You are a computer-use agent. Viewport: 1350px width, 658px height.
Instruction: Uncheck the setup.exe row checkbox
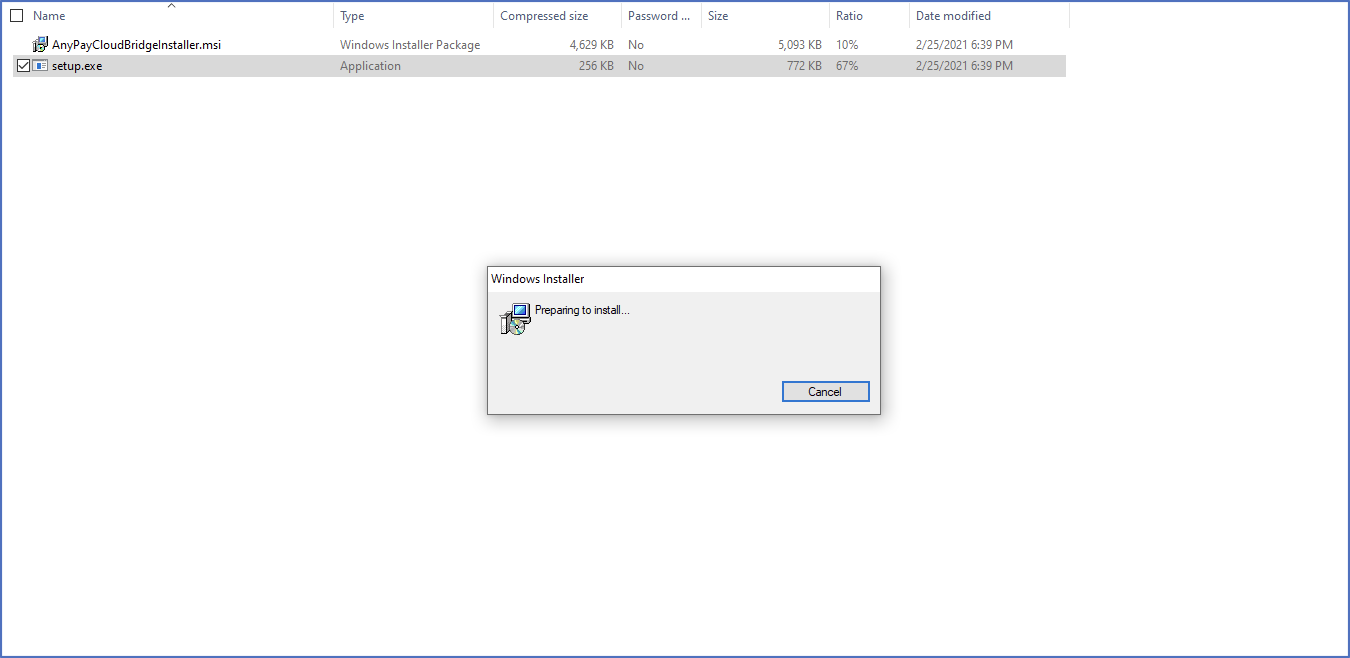tap(24, 66)
